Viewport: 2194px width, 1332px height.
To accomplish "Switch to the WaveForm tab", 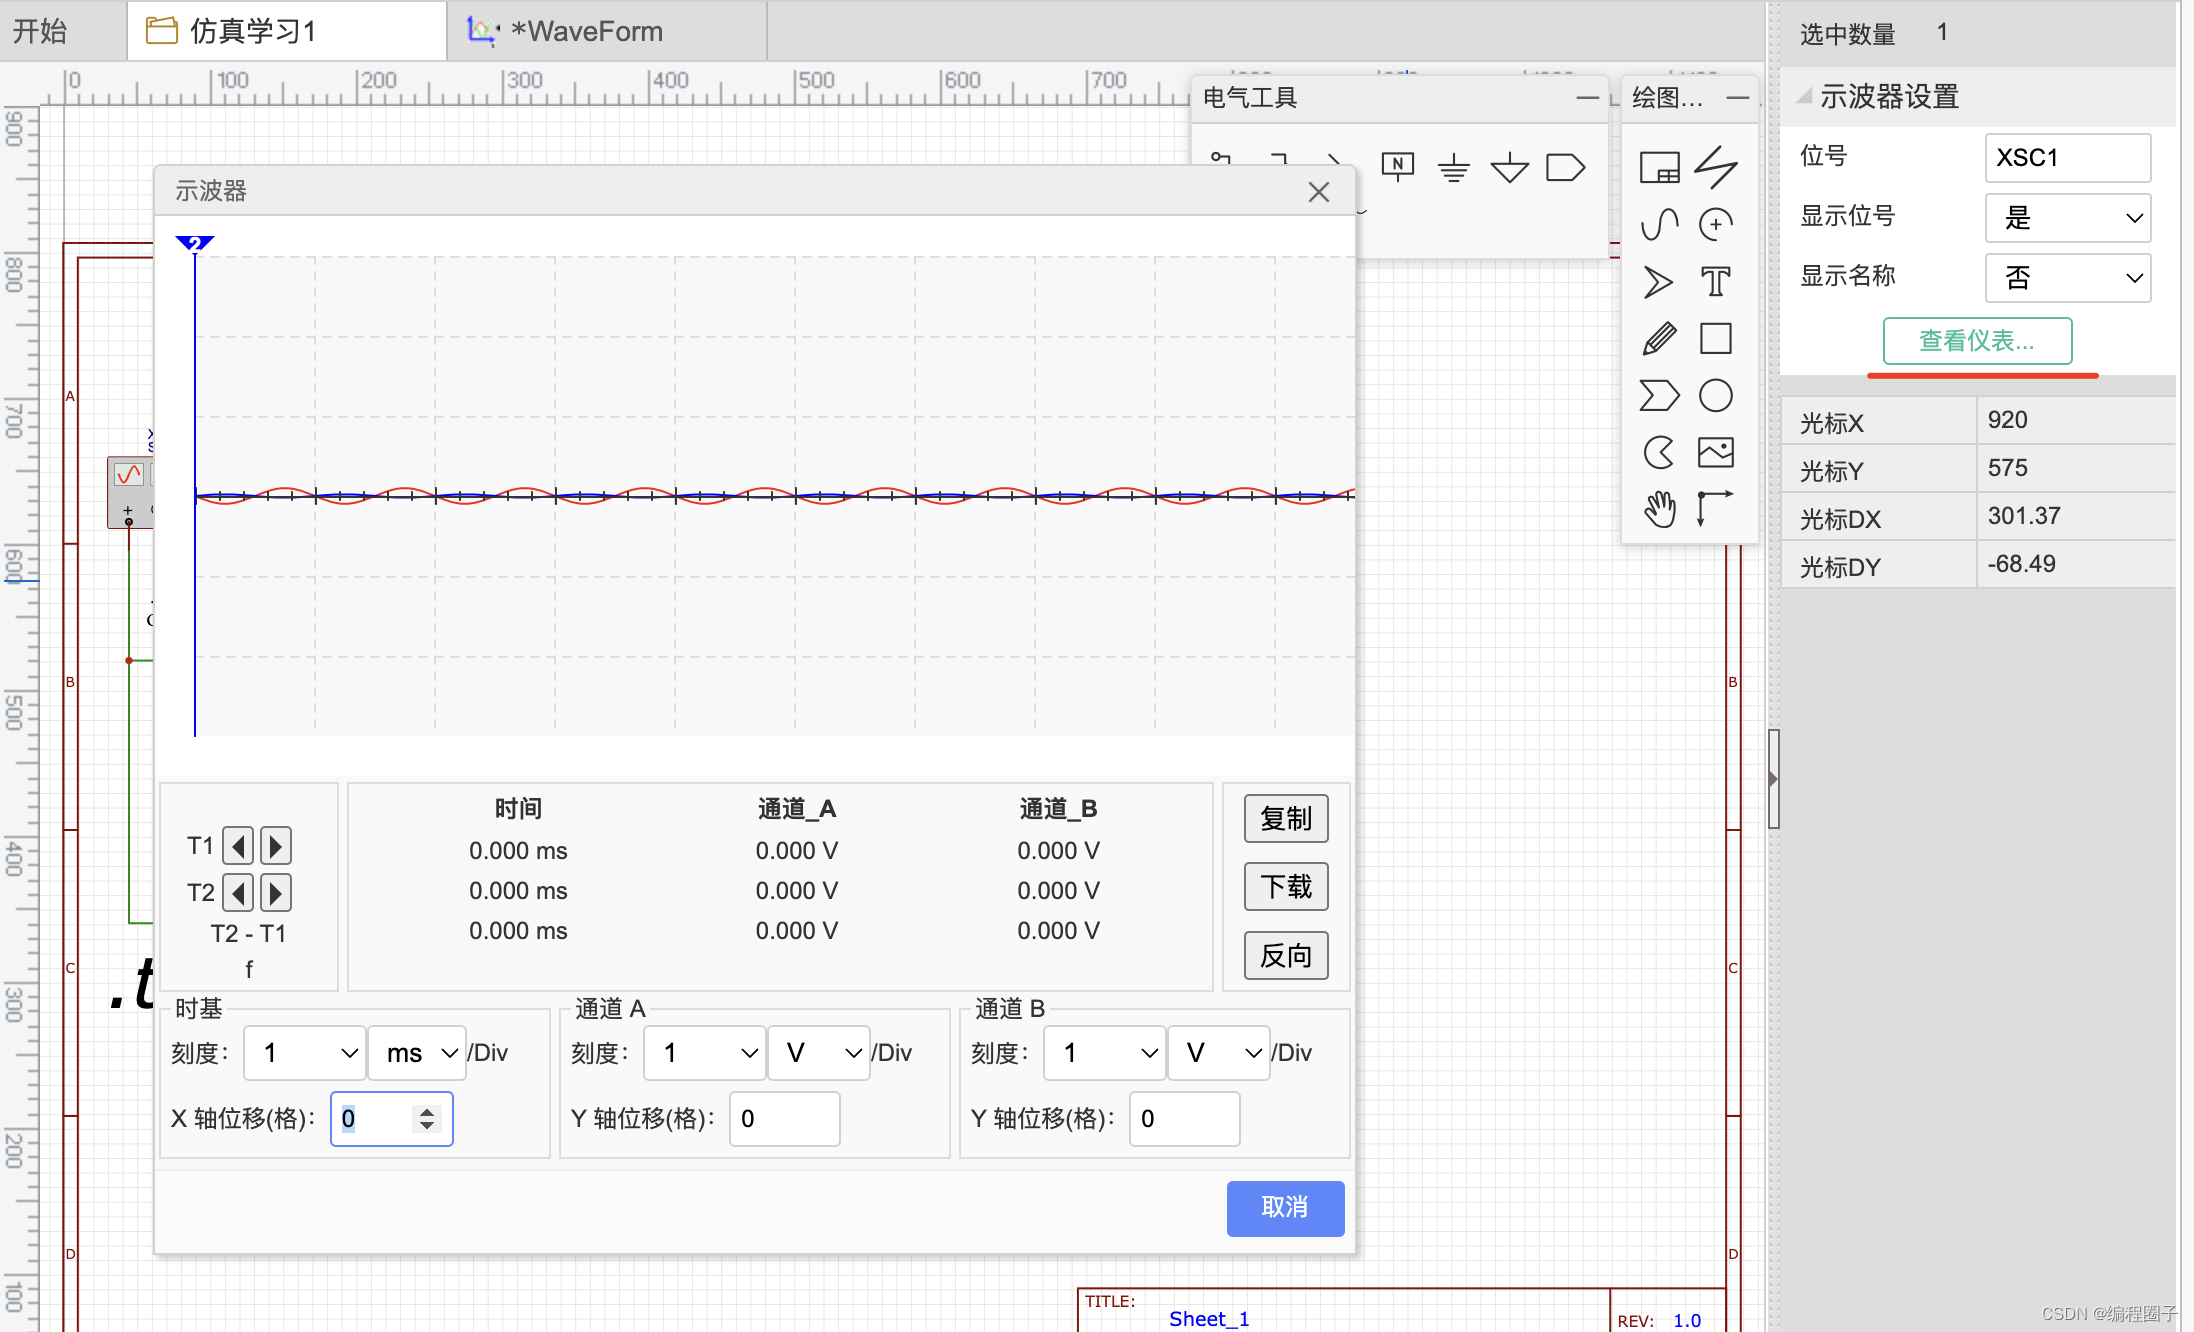I will point(586,31).
